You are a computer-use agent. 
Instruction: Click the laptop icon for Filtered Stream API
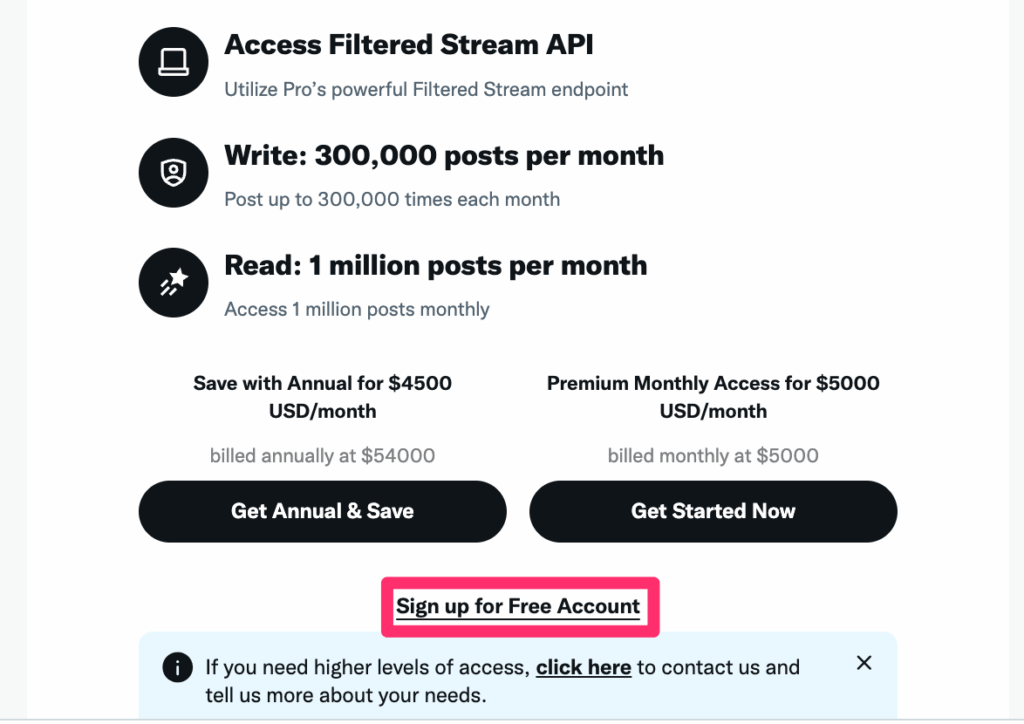click(173, 62)
